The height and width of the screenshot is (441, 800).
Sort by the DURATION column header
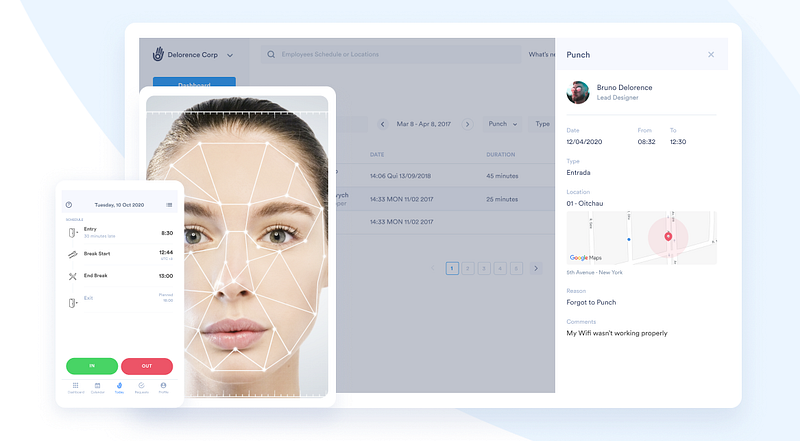(501, 154)
